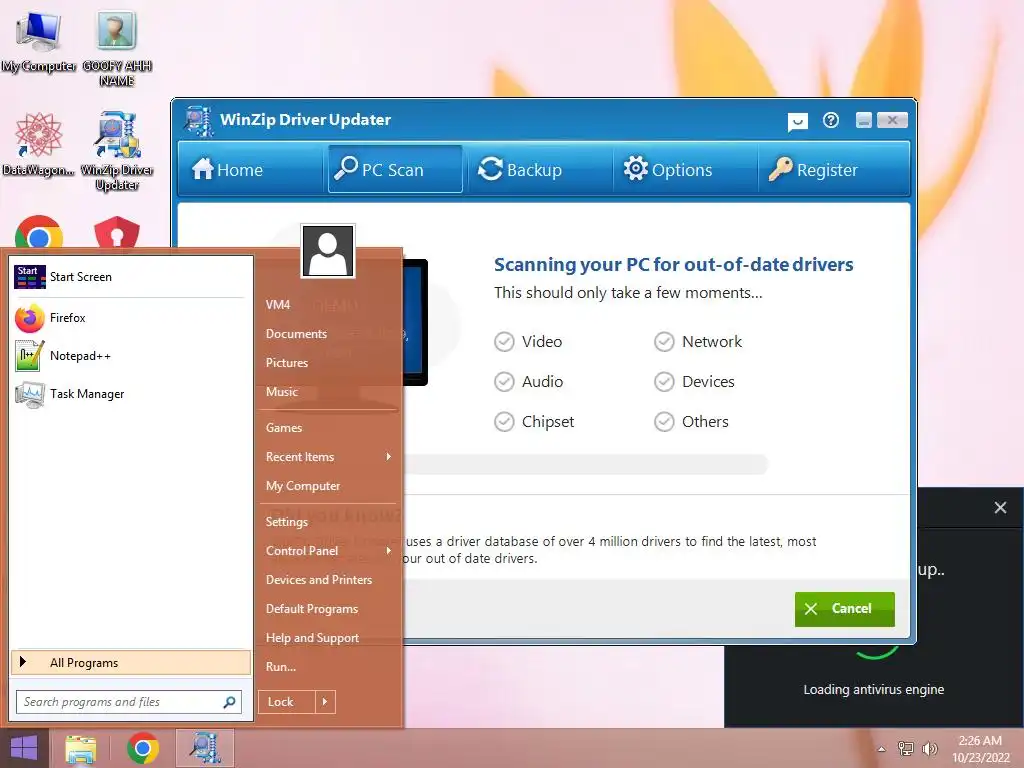Click the WinZip Driver Updater title bar logo

point(198,120)
